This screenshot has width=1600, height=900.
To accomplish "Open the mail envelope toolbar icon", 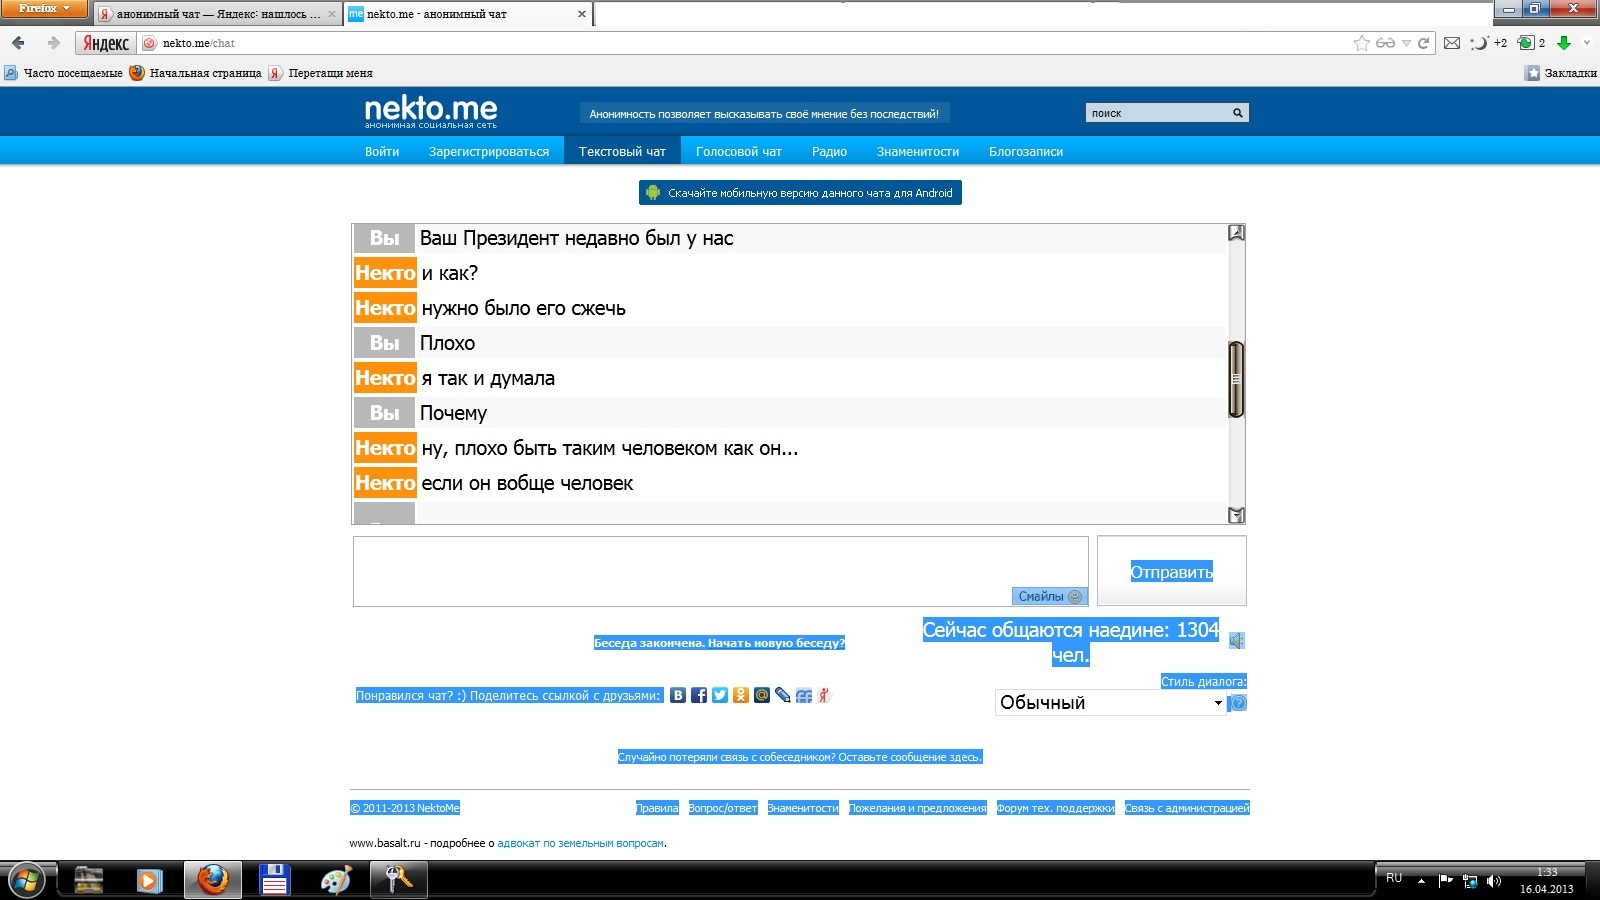I will coord(1452,43).
